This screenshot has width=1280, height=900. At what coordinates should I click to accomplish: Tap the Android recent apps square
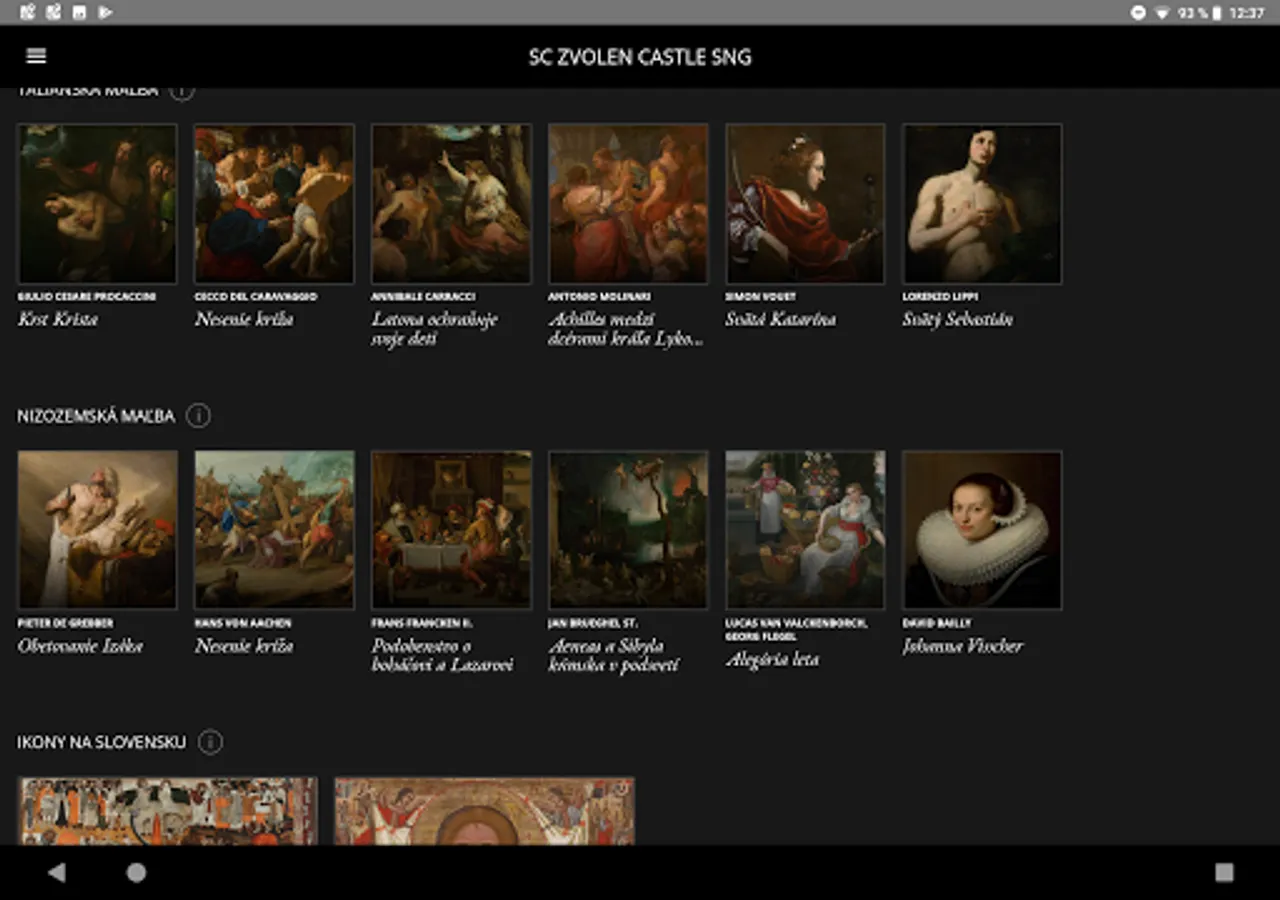tap(1224, 872)
